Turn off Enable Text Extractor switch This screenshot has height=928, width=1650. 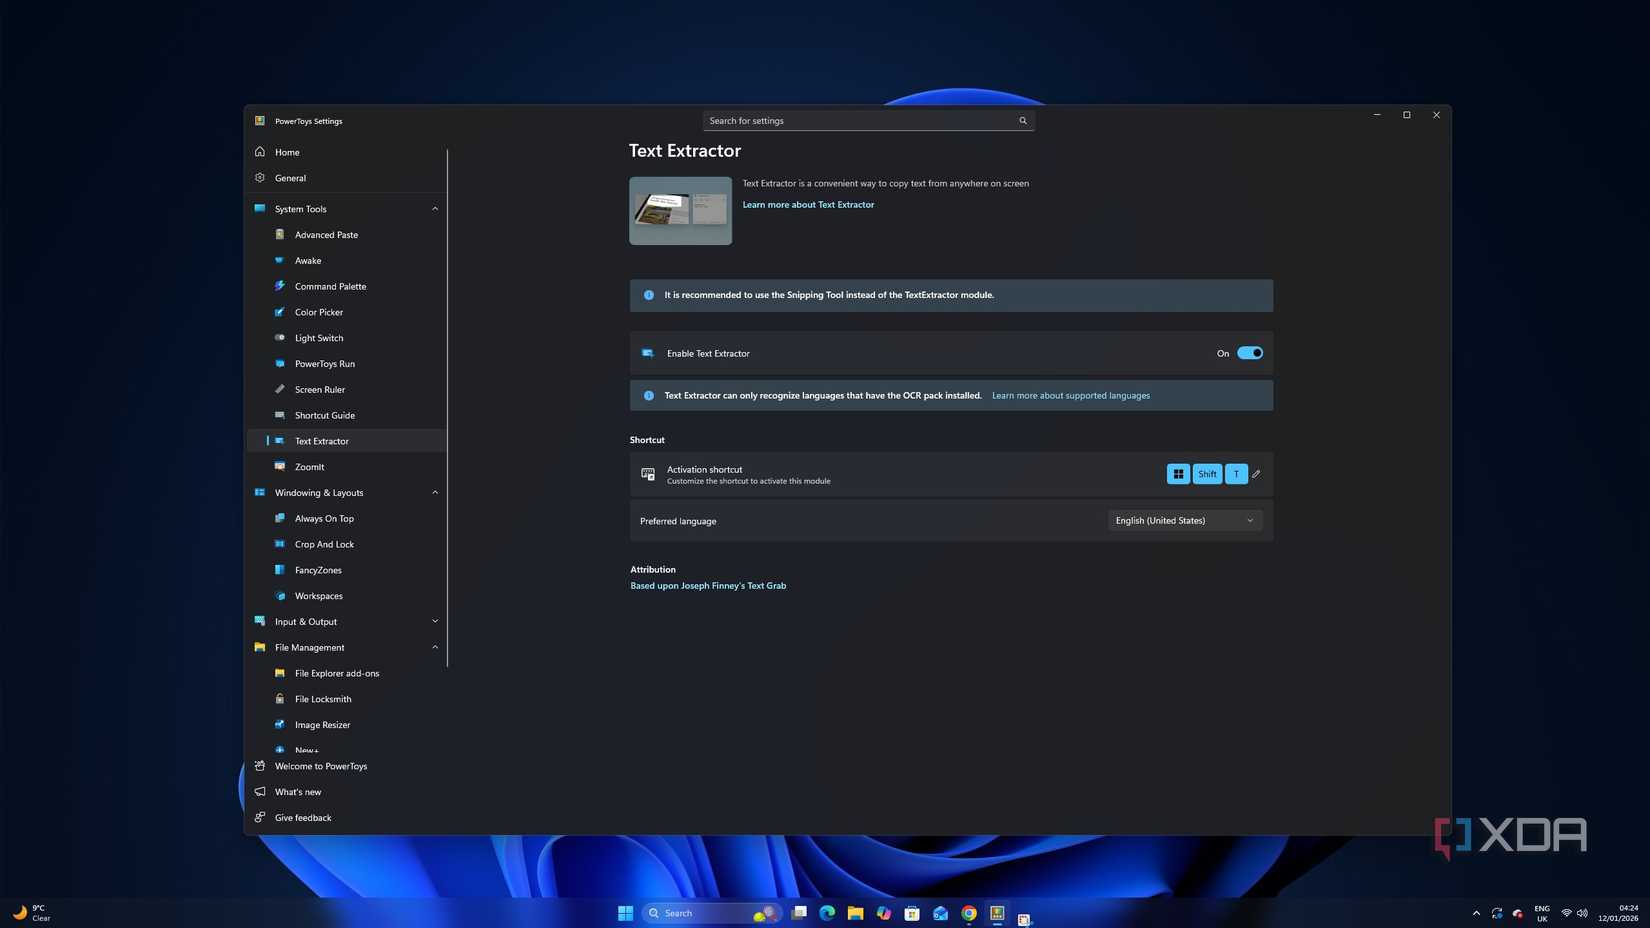[1250, 353]
